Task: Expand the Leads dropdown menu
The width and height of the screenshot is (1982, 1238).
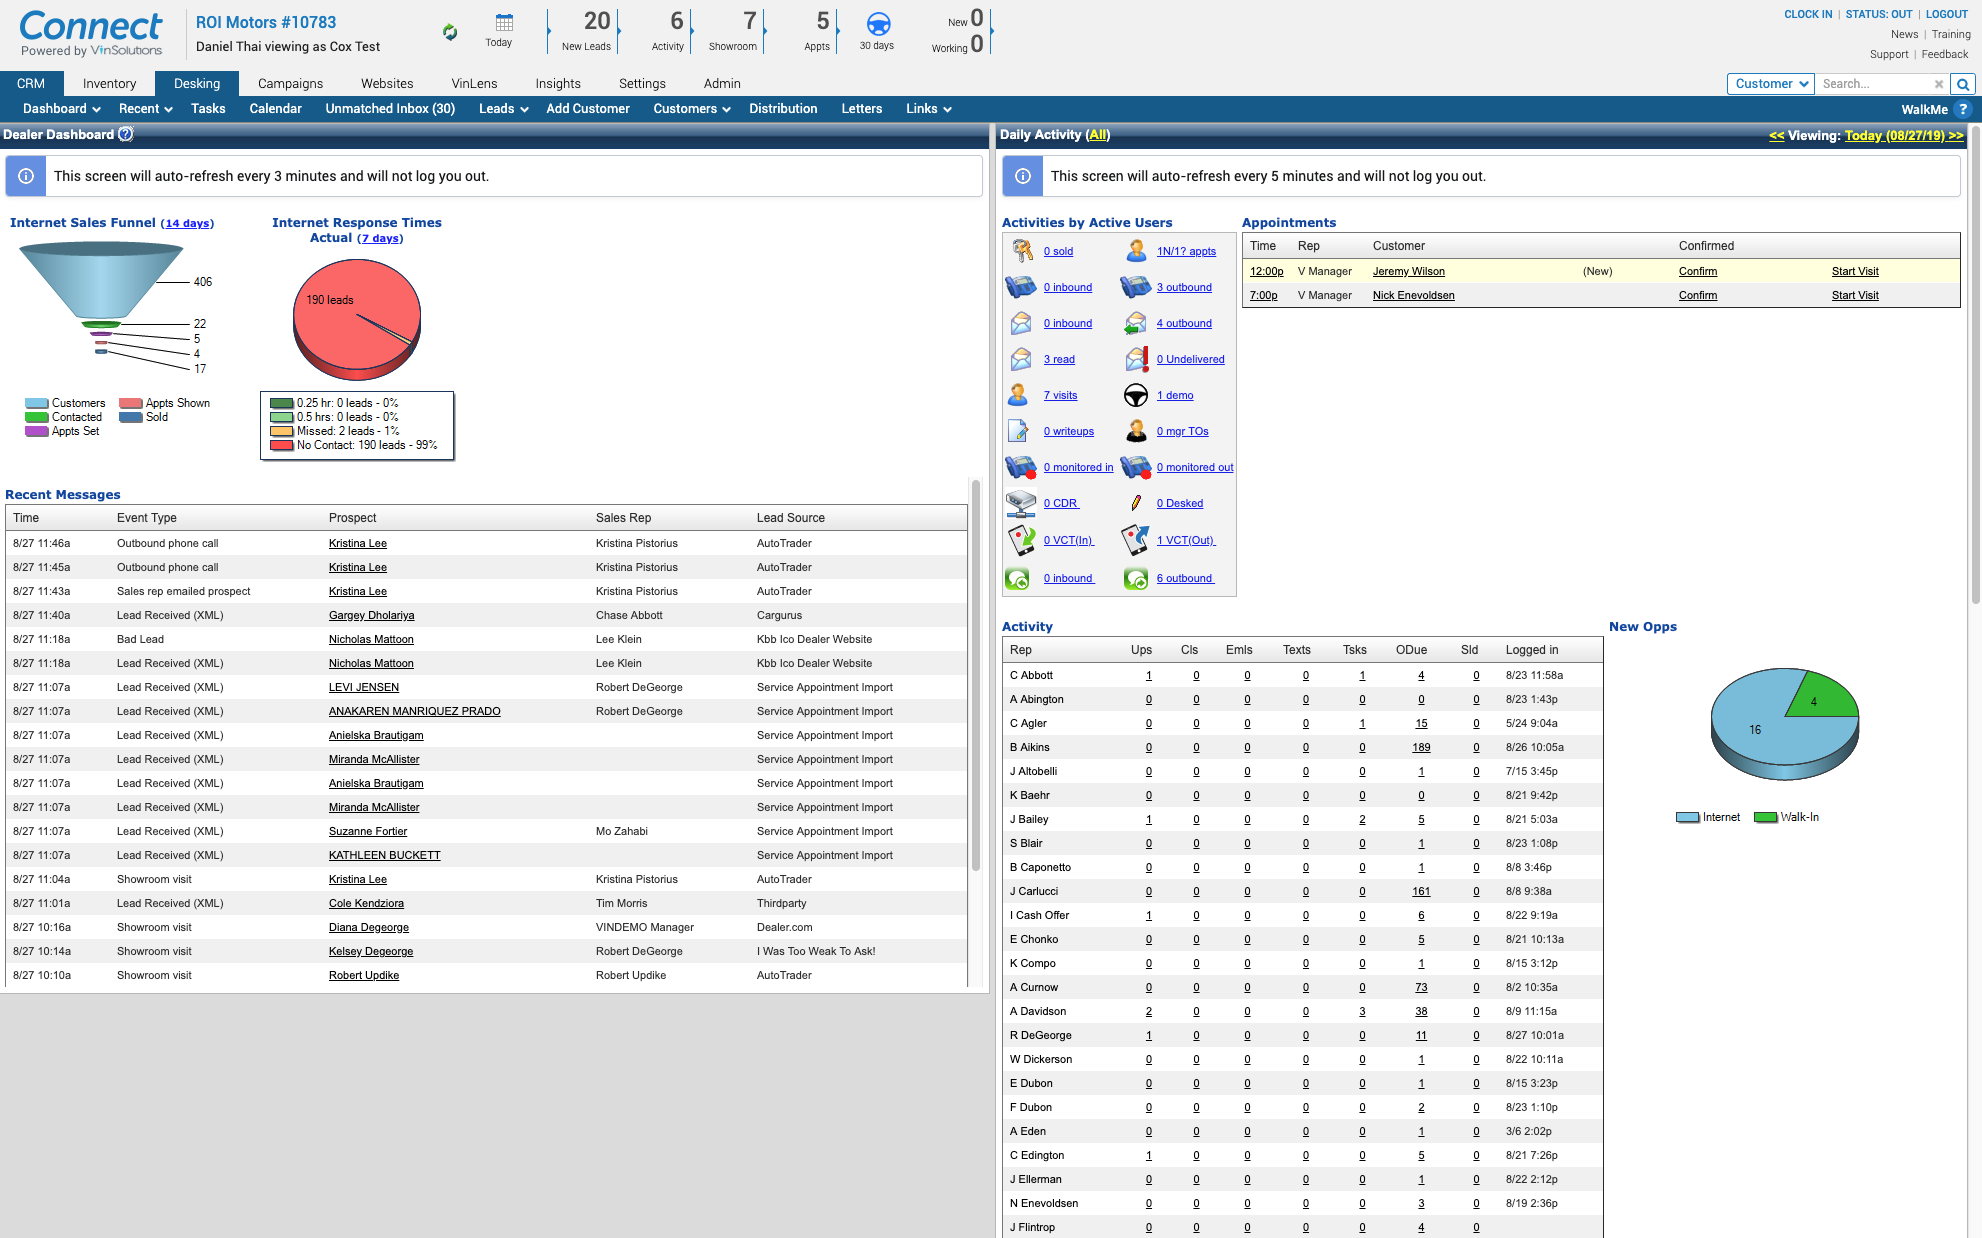Action: click(x=503, y=109)
